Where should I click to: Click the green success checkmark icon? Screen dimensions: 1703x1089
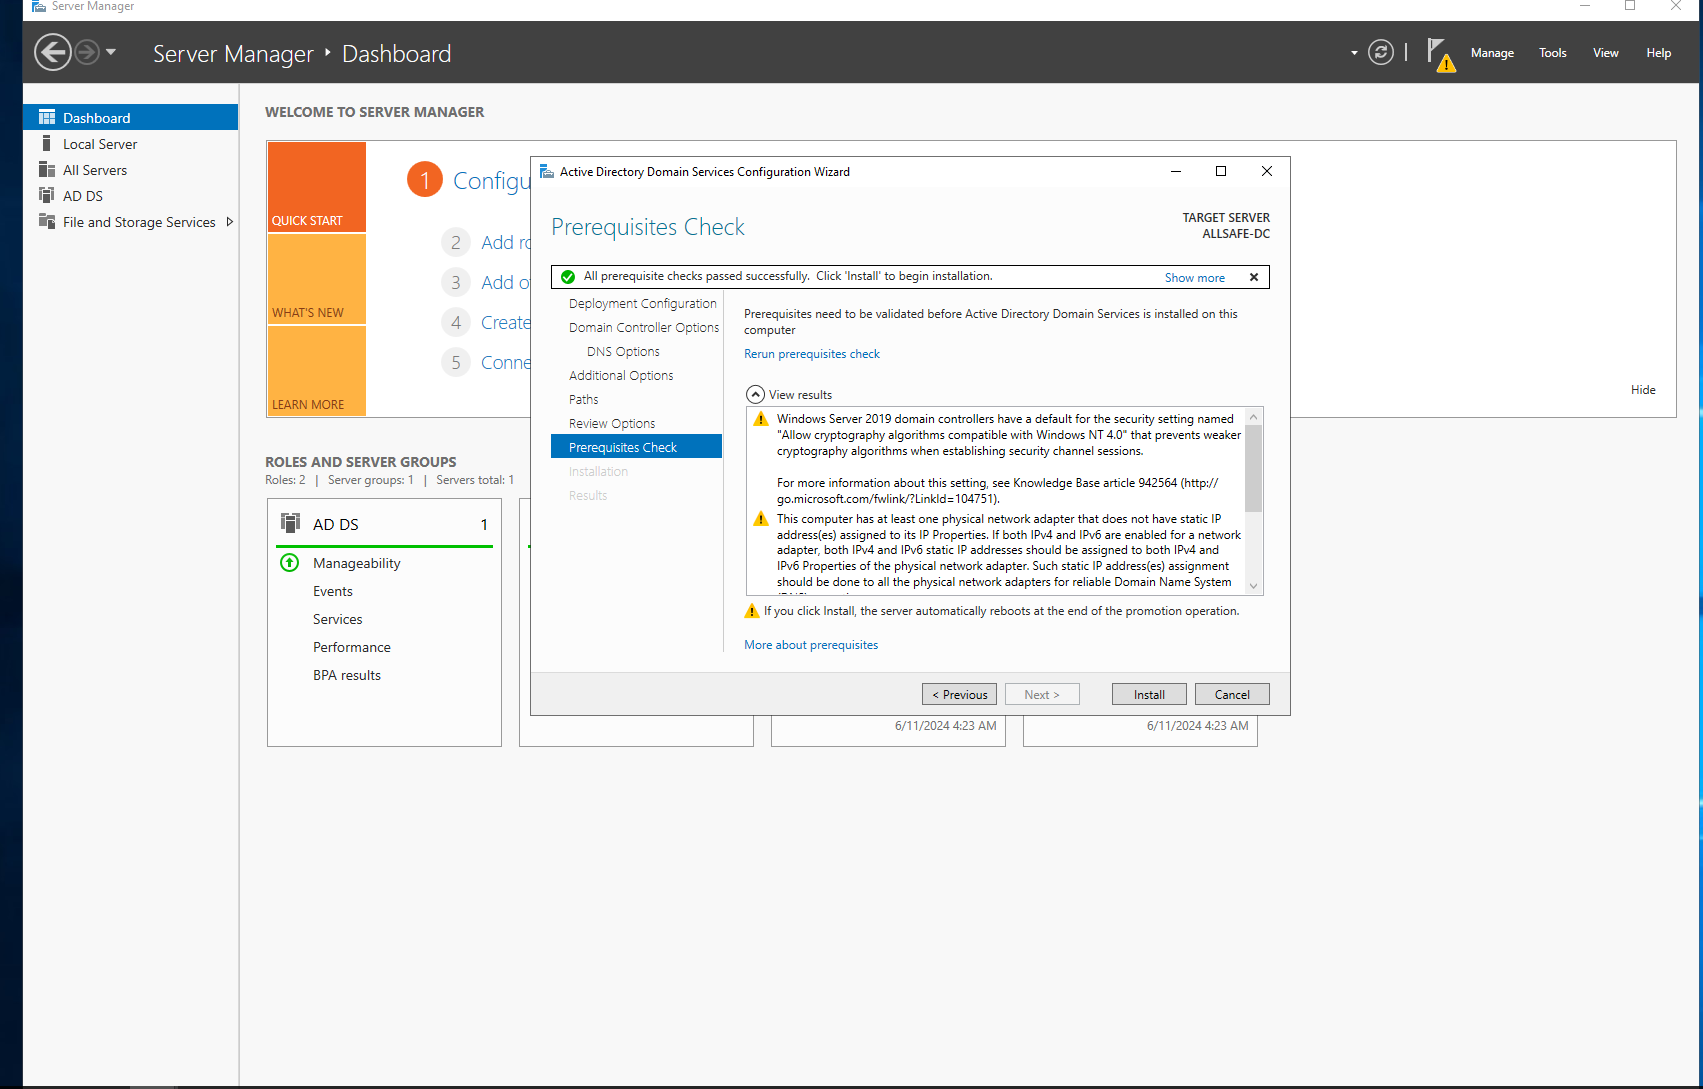(568, 277)
